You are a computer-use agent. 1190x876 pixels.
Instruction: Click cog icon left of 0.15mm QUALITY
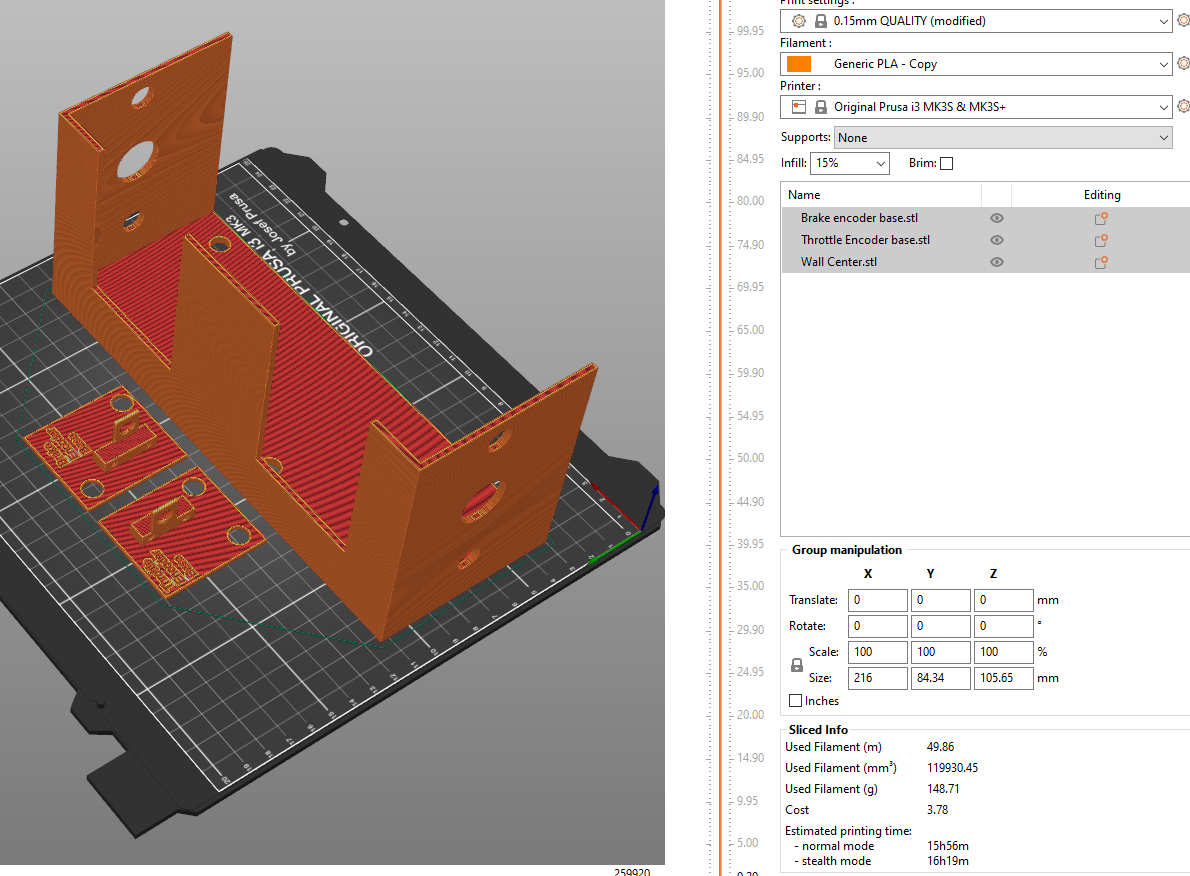coord(798,21)
